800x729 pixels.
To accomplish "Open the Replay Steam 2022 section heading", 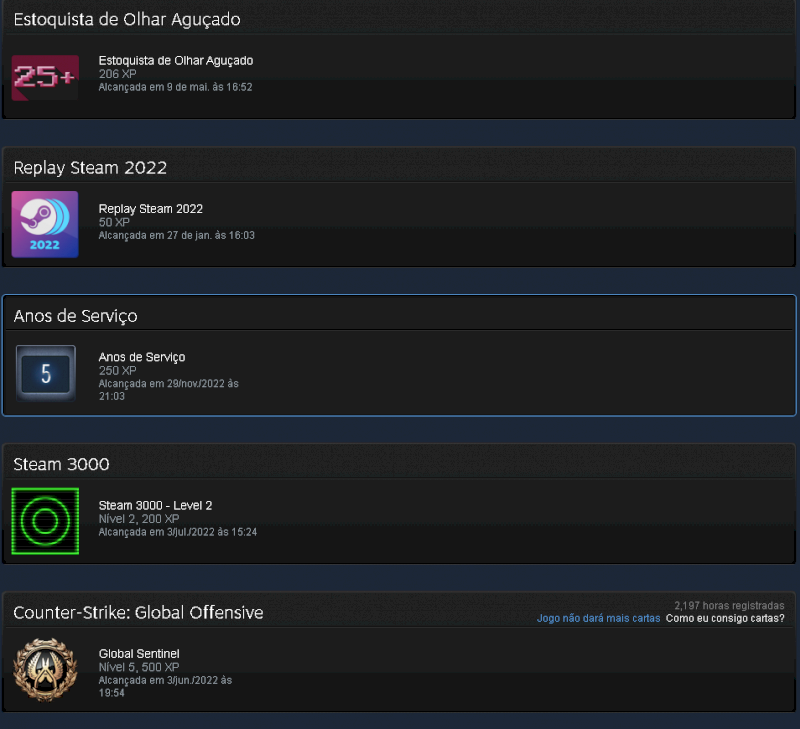I will point(90,167).
